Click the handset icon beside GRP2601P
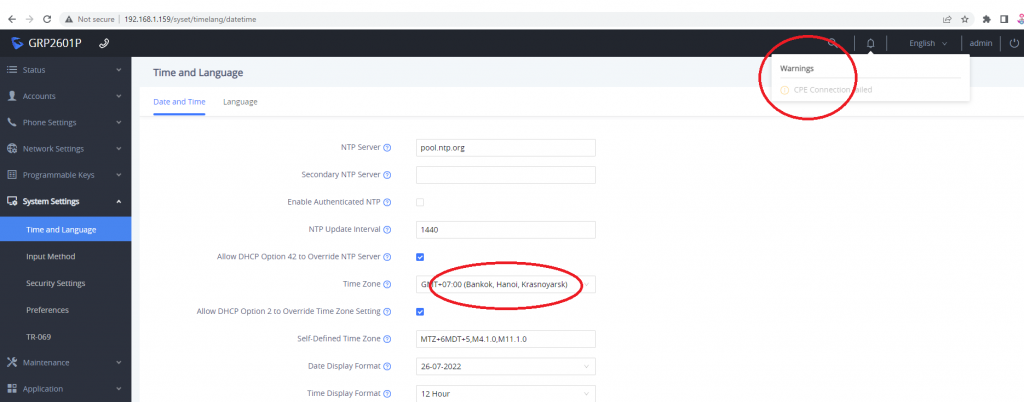This screenshot has height=402, width=1024. pyautogui.click(x=104, y=43)
